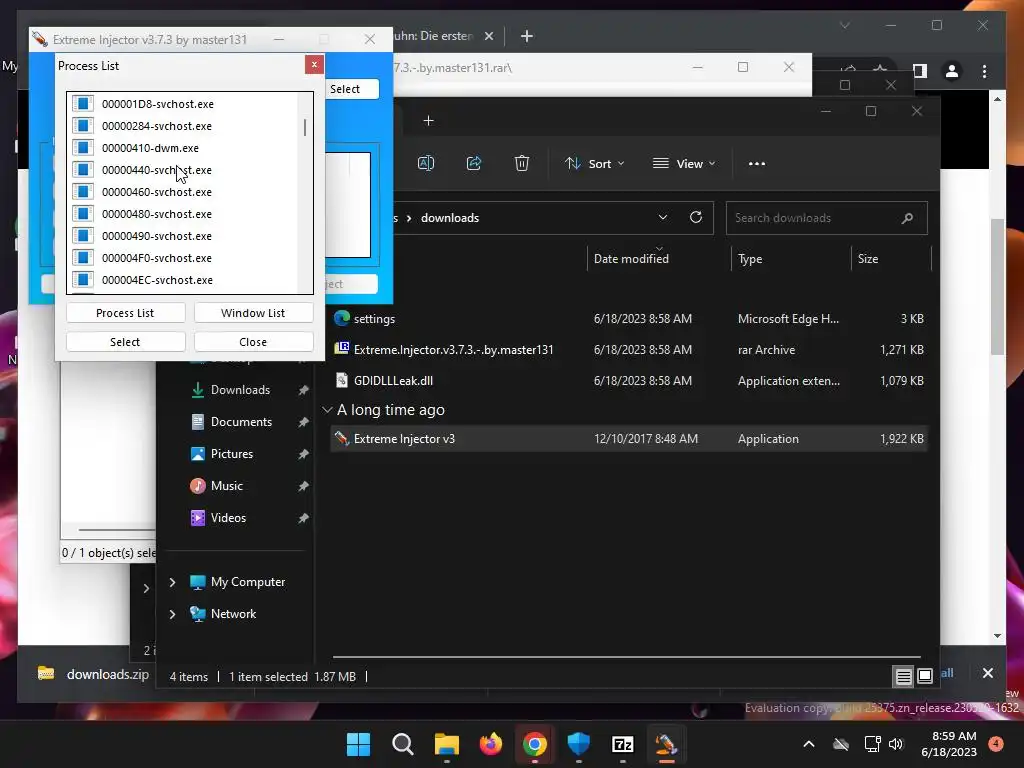The width and height of the screenshot is (1024, 768).
Task: Click Close button in Process List dialog
Action: (x=253, y=342)
